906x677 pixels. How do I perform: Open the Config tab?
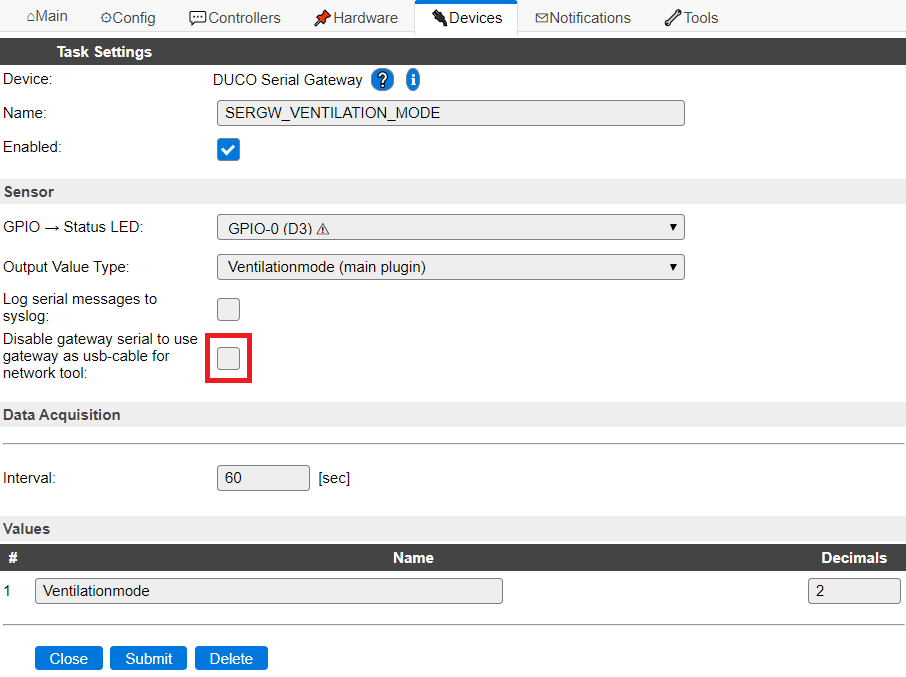(x=128, y=18)
